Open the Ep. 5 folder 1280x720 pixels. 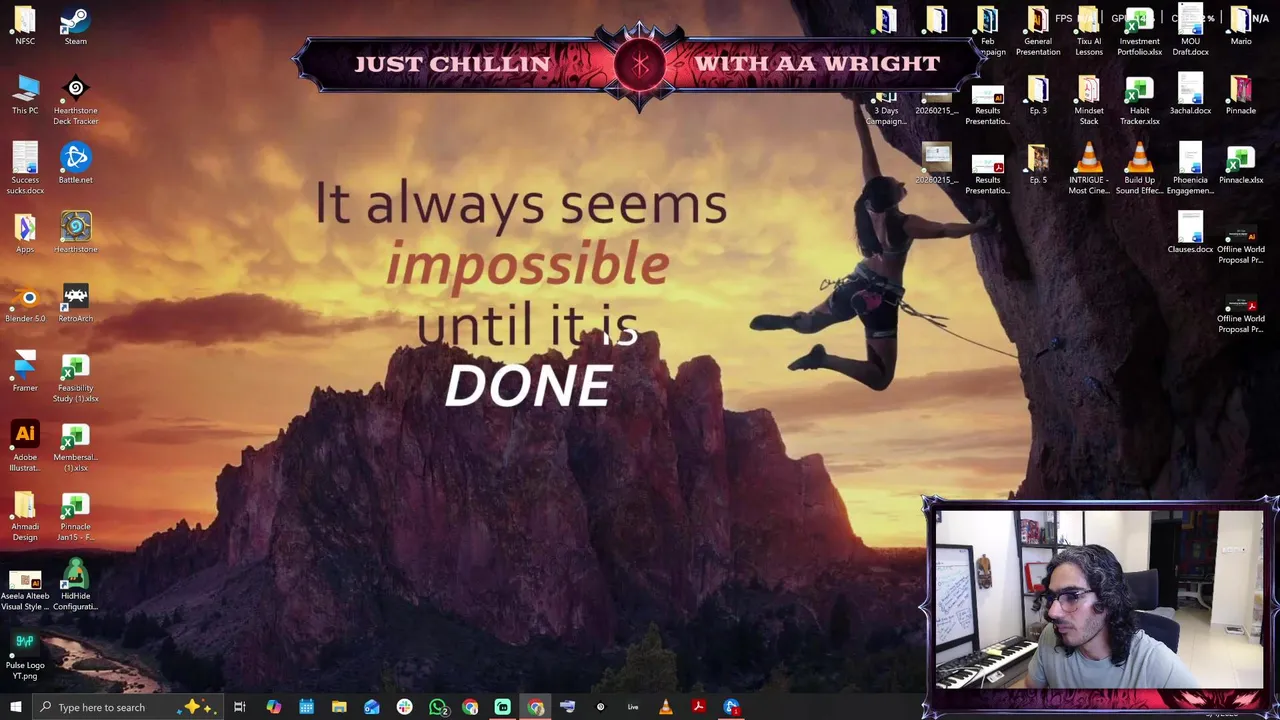tap(1038, 164)
